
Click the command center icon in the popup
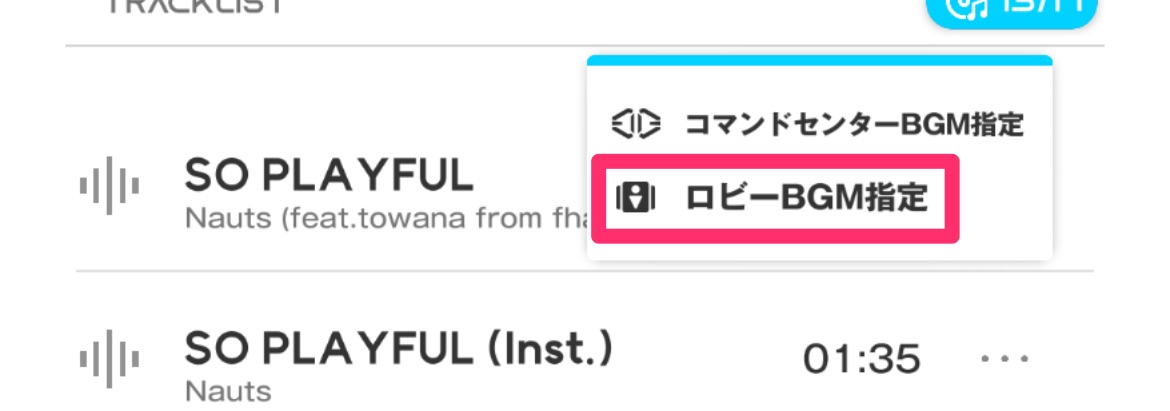tap(636, 125)
